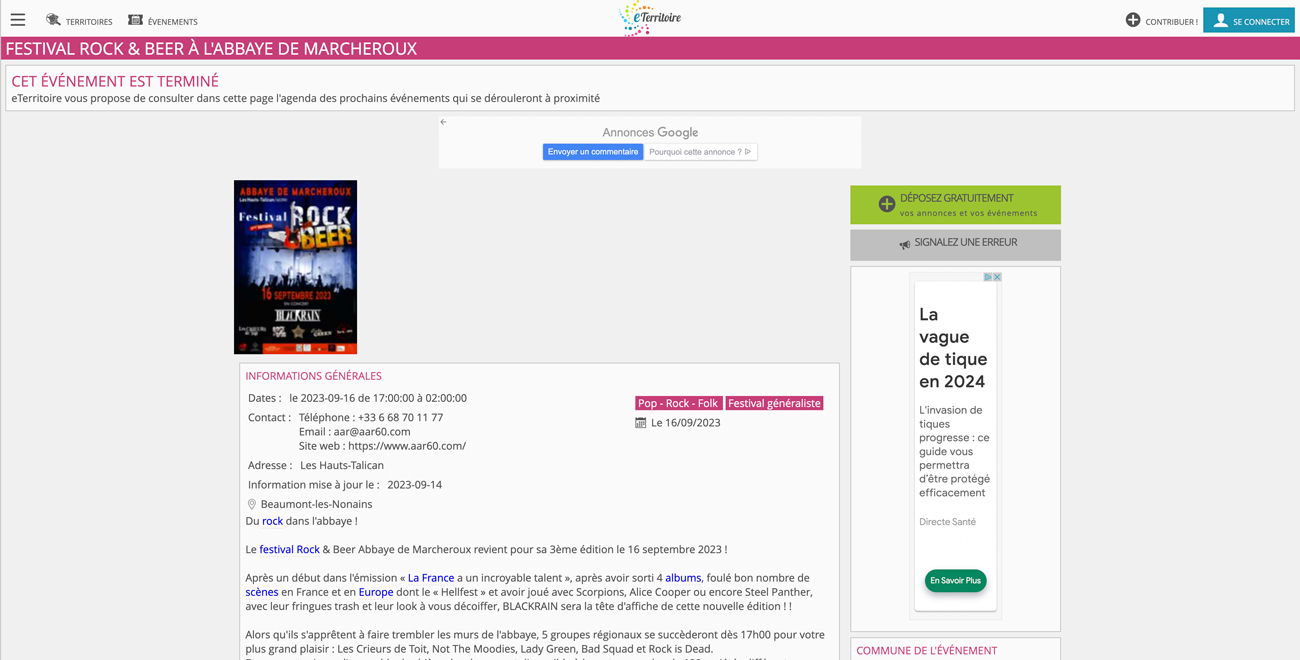Close the tick ad with X icon

[x=997, y=277]
